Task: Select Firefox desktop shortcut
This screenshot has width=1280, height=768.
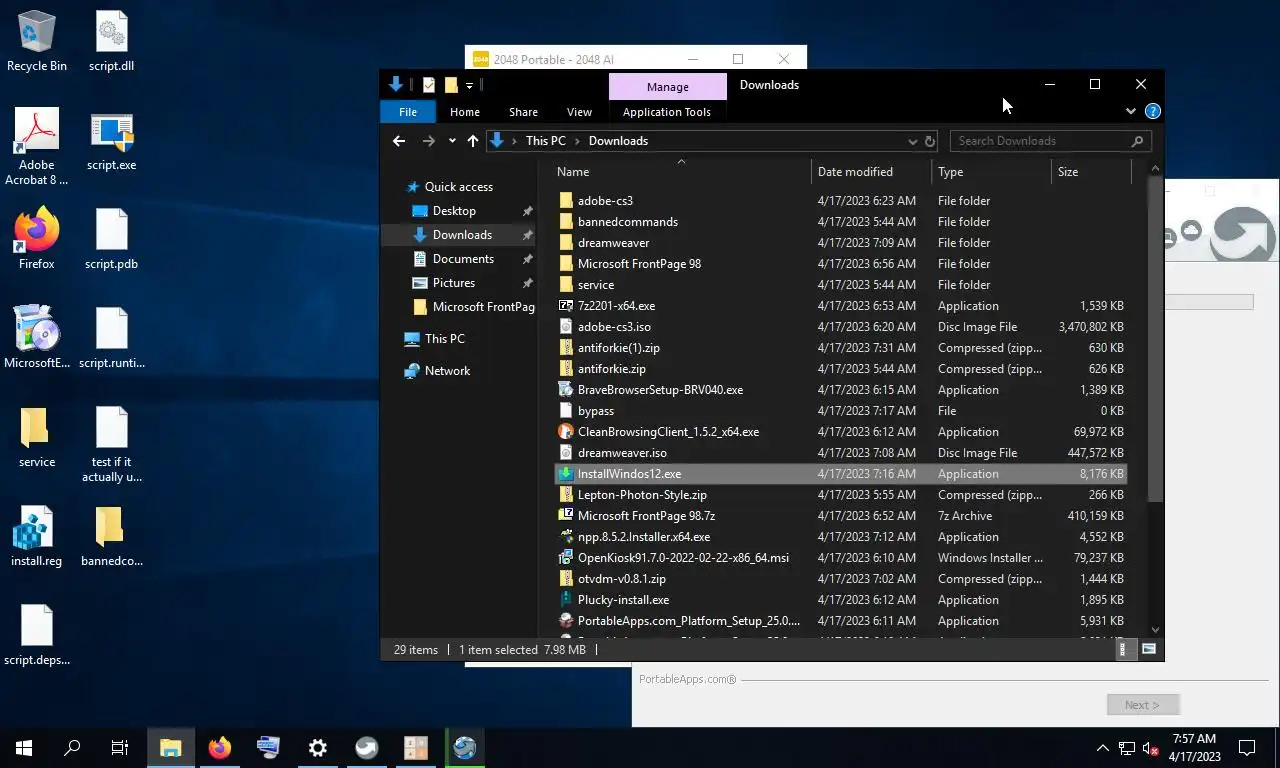Action: tap(36, 239)
